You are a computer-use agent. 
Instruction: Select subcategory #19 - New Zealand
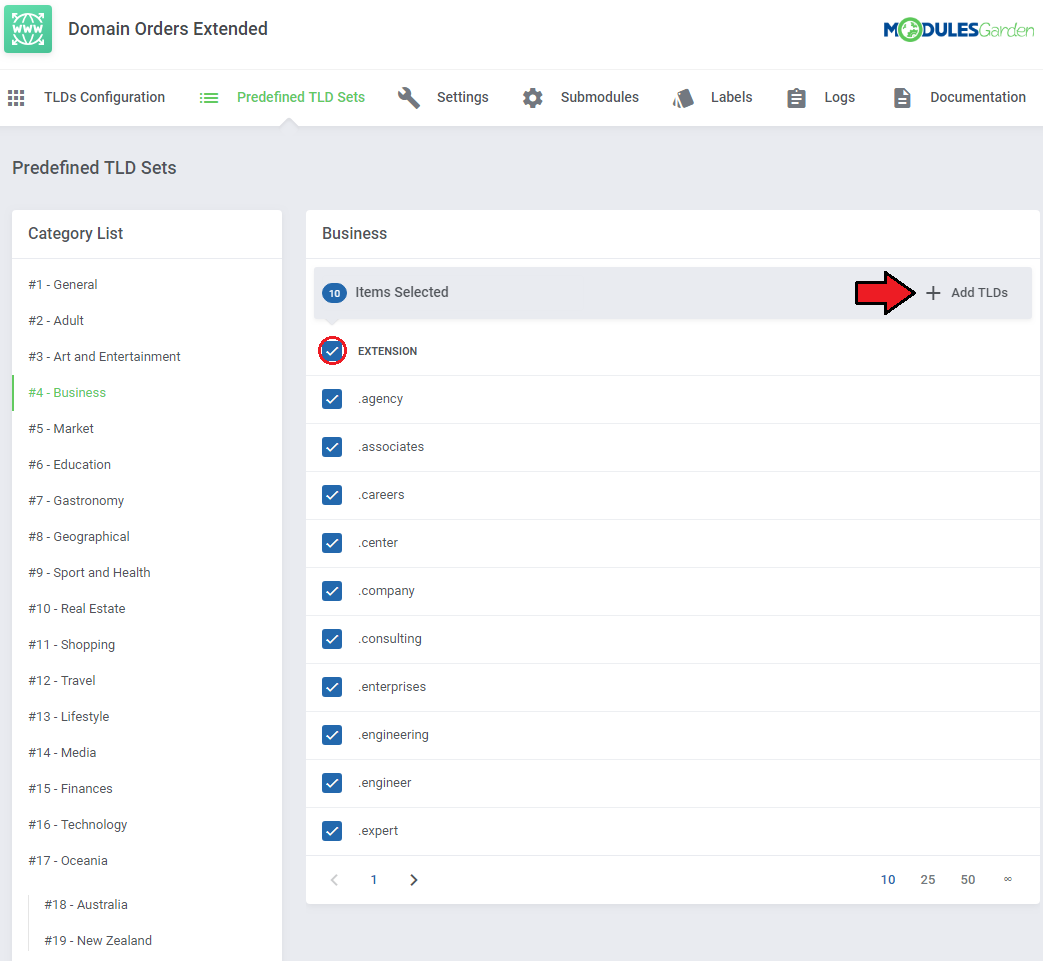(x=98, y=941)
